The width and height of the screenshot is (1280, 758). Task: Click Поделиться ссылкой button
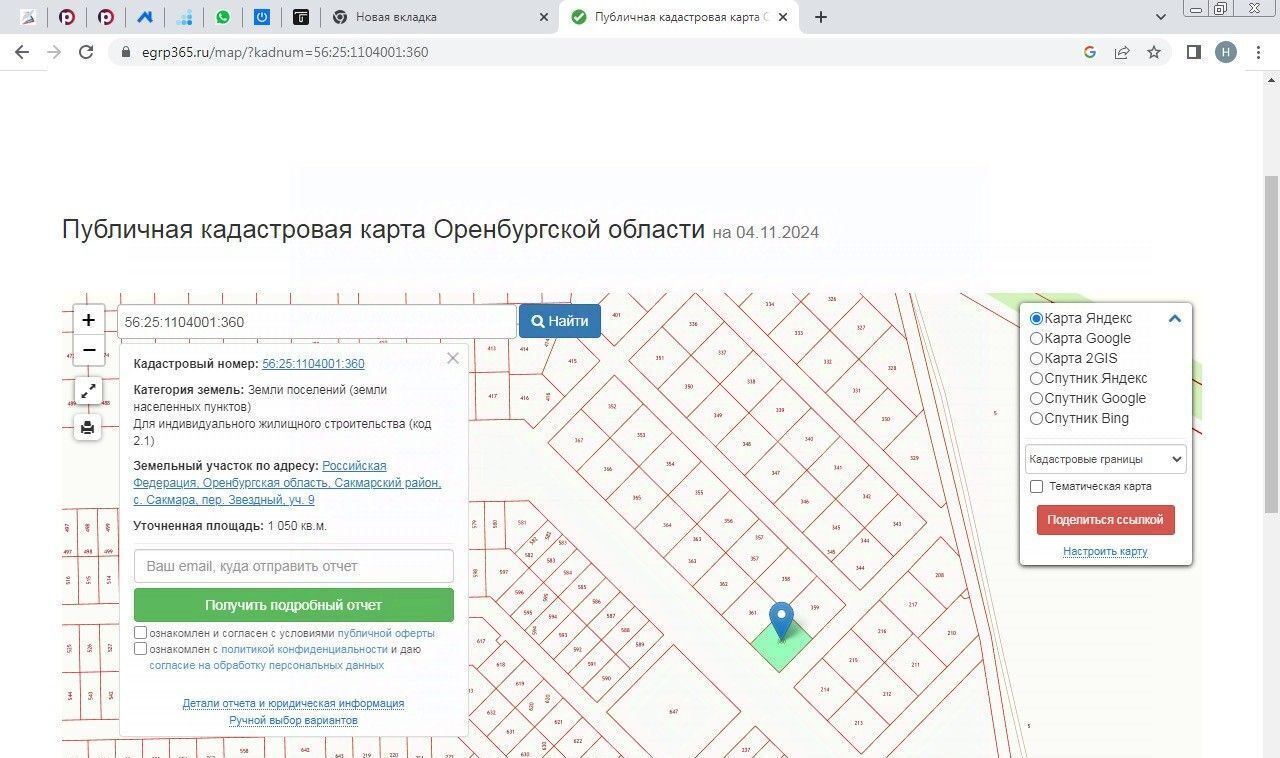[x=1105, y=520]
